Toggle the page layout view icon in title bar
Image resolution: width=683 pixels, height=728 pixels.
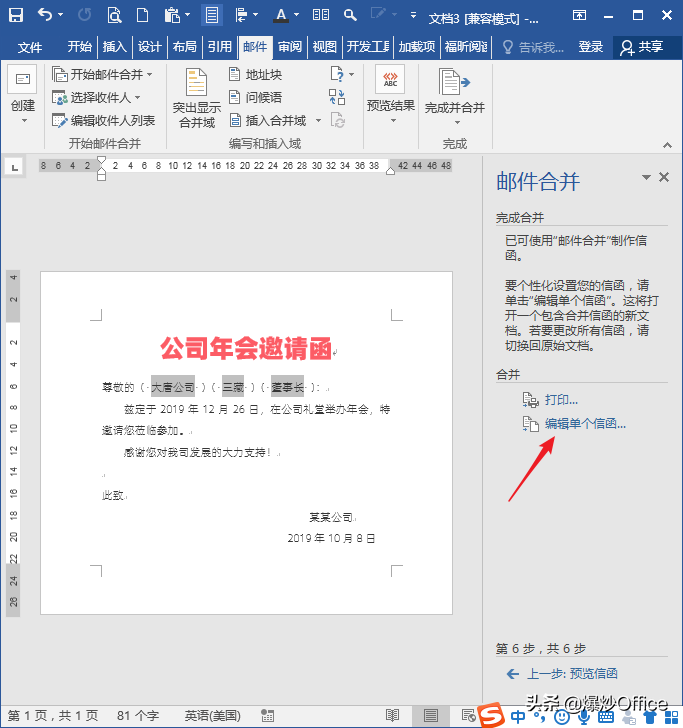click(x=212, y=15)
